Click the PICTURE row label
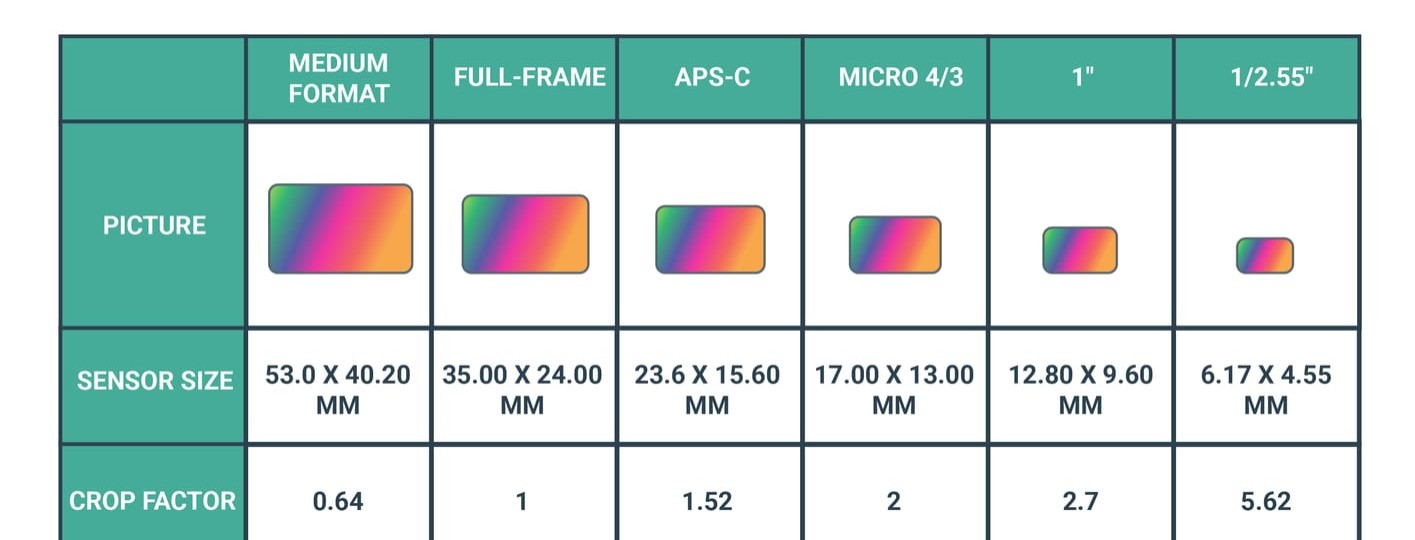The width and height of the screenshot is (1415, 540). tap(154, 226)
